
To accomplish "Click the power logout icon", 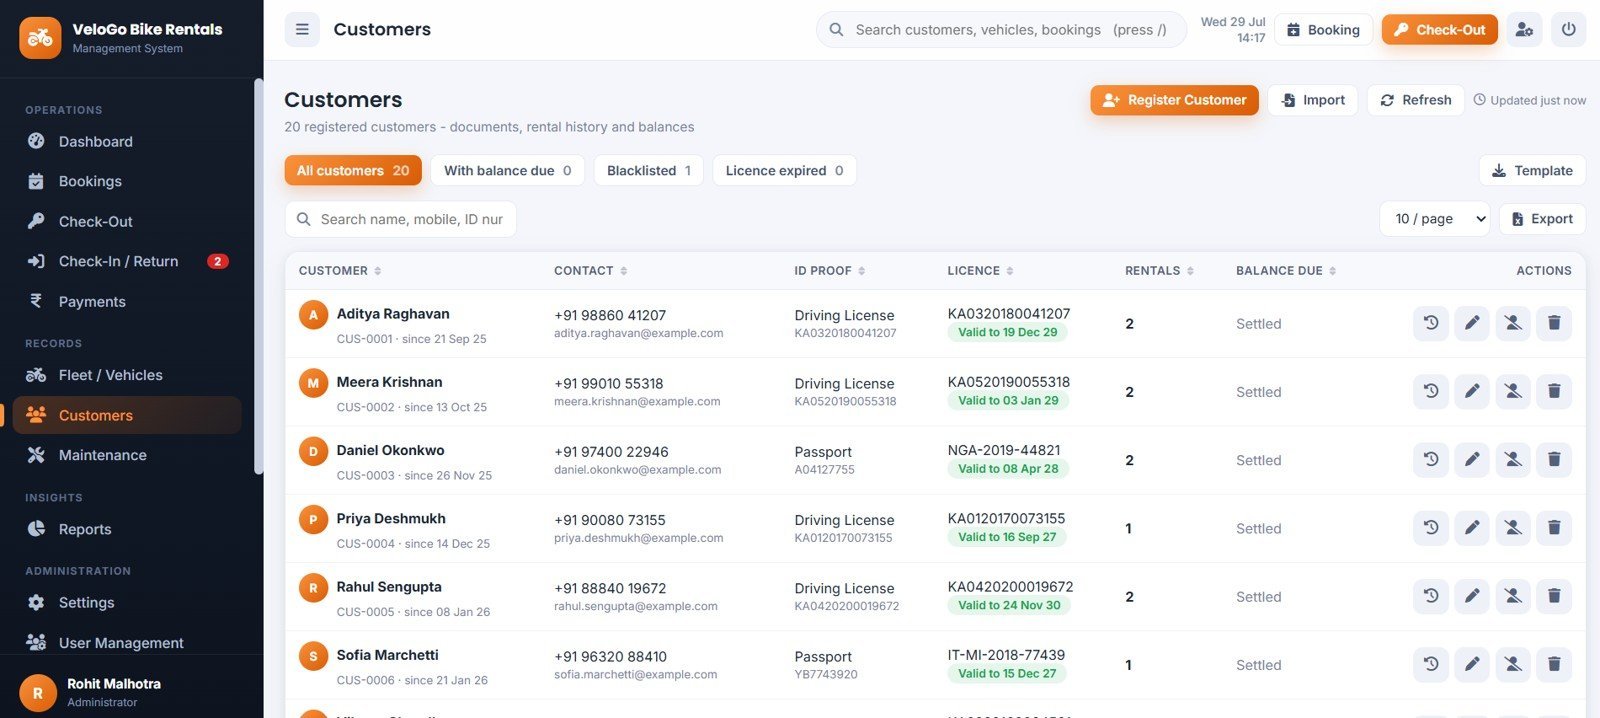I will point(1568,30).
